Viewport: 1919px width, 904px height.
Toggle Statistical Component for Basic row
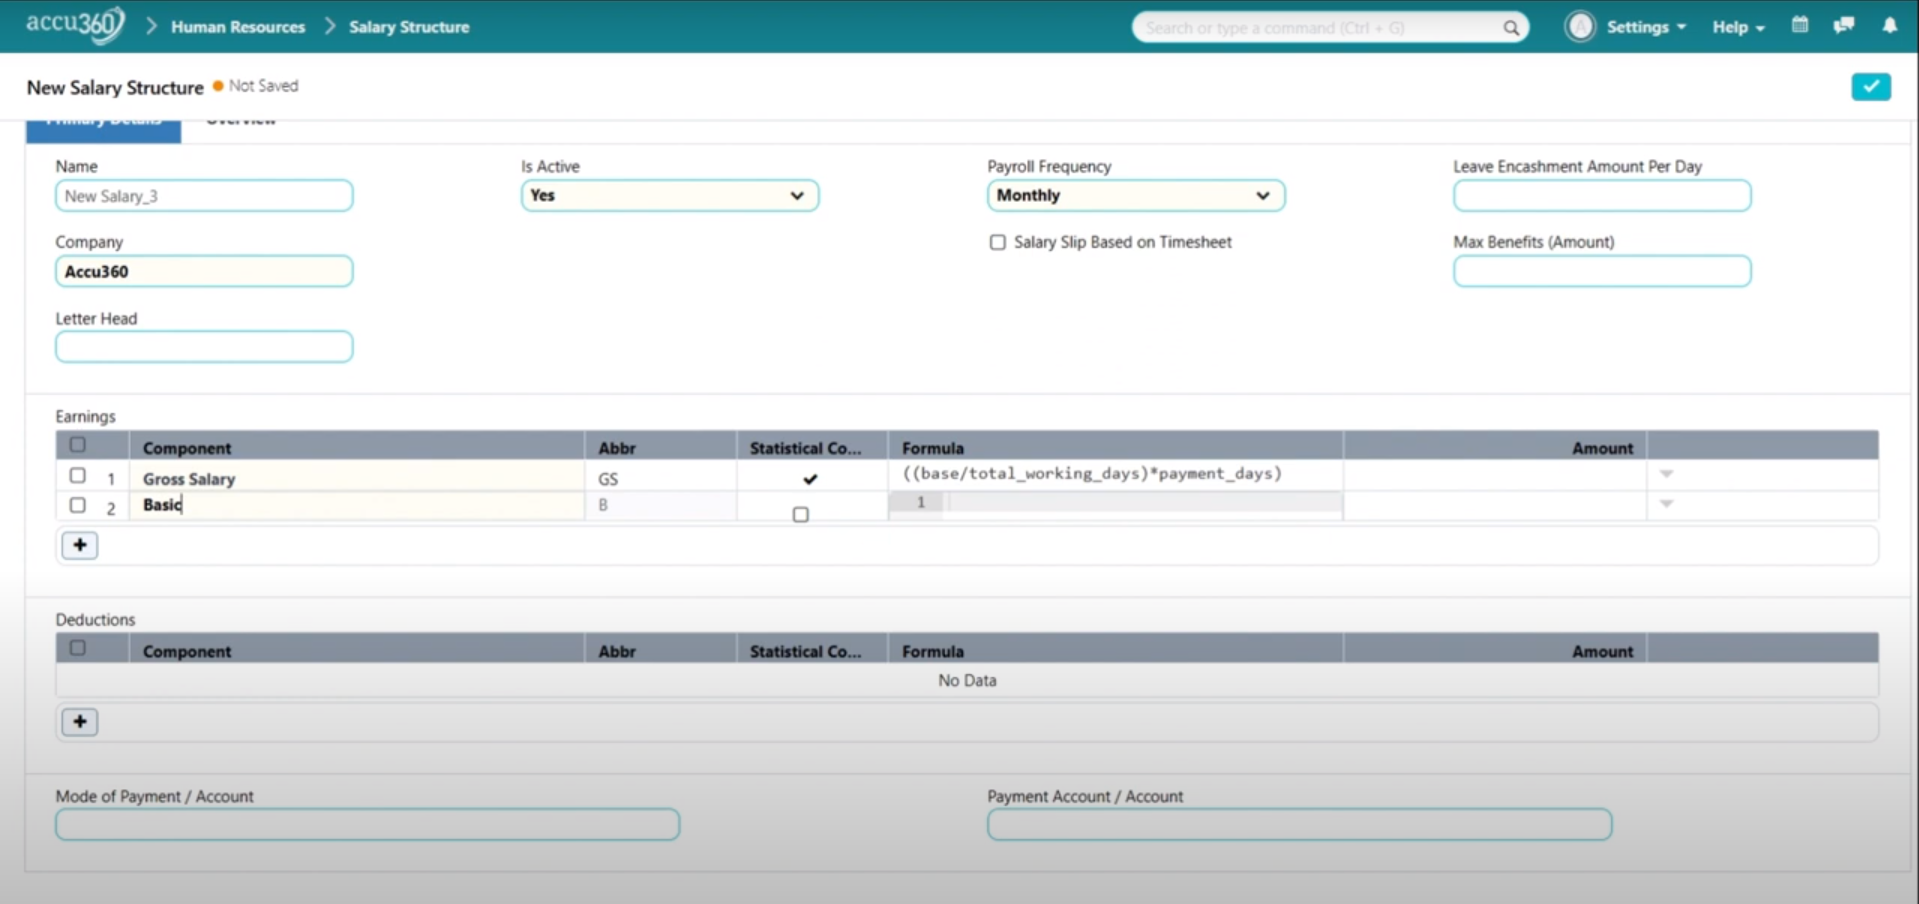point(800,514)
